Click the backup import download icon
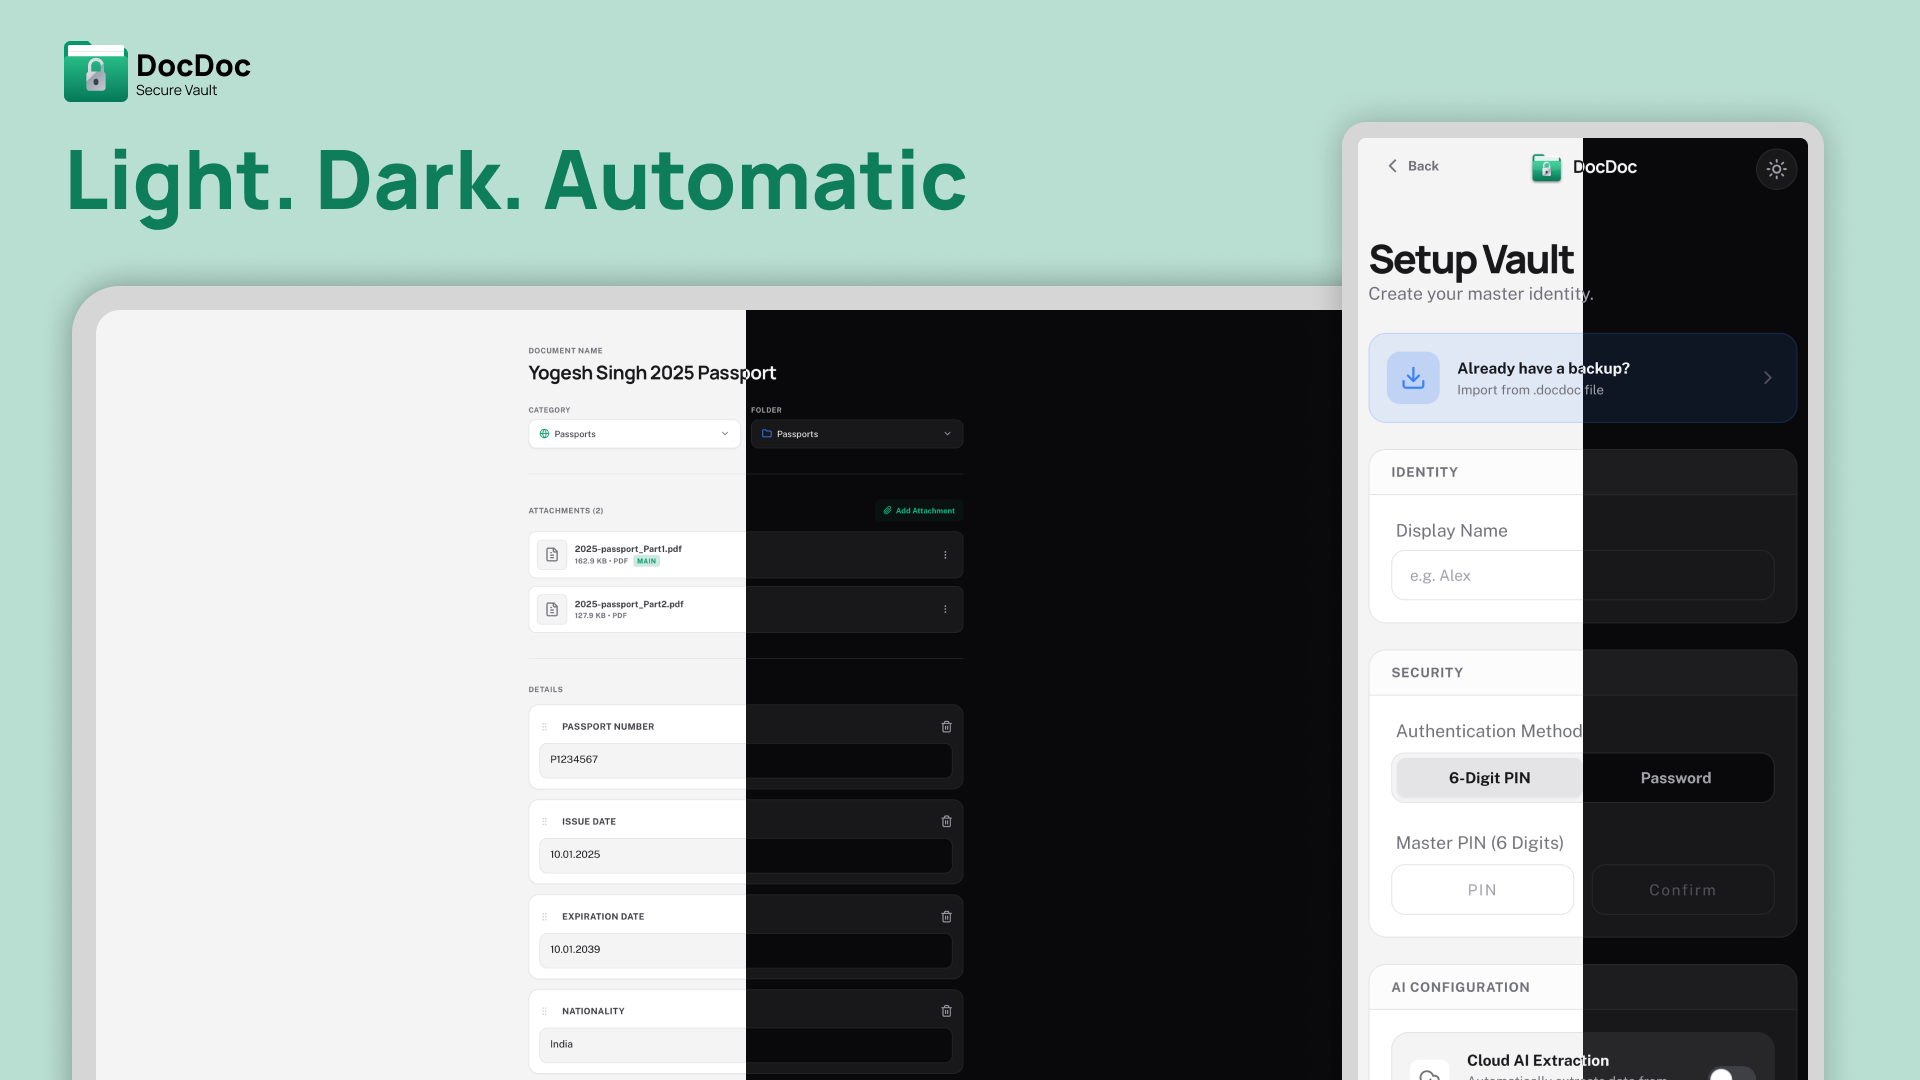The image size is (1920, 1080). pos(1413,378)
